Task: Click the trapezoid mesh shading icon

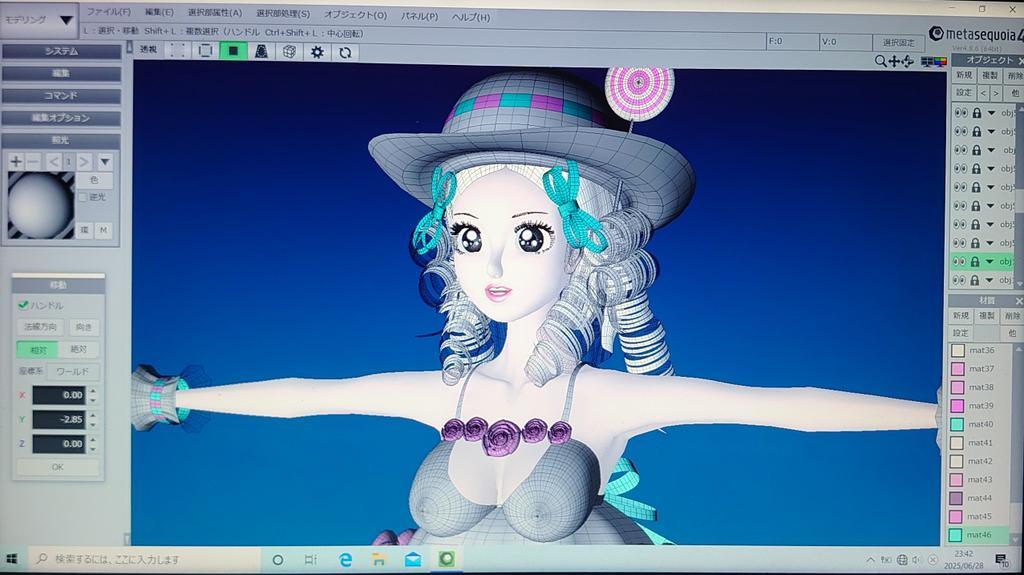Action: point(261,51)
